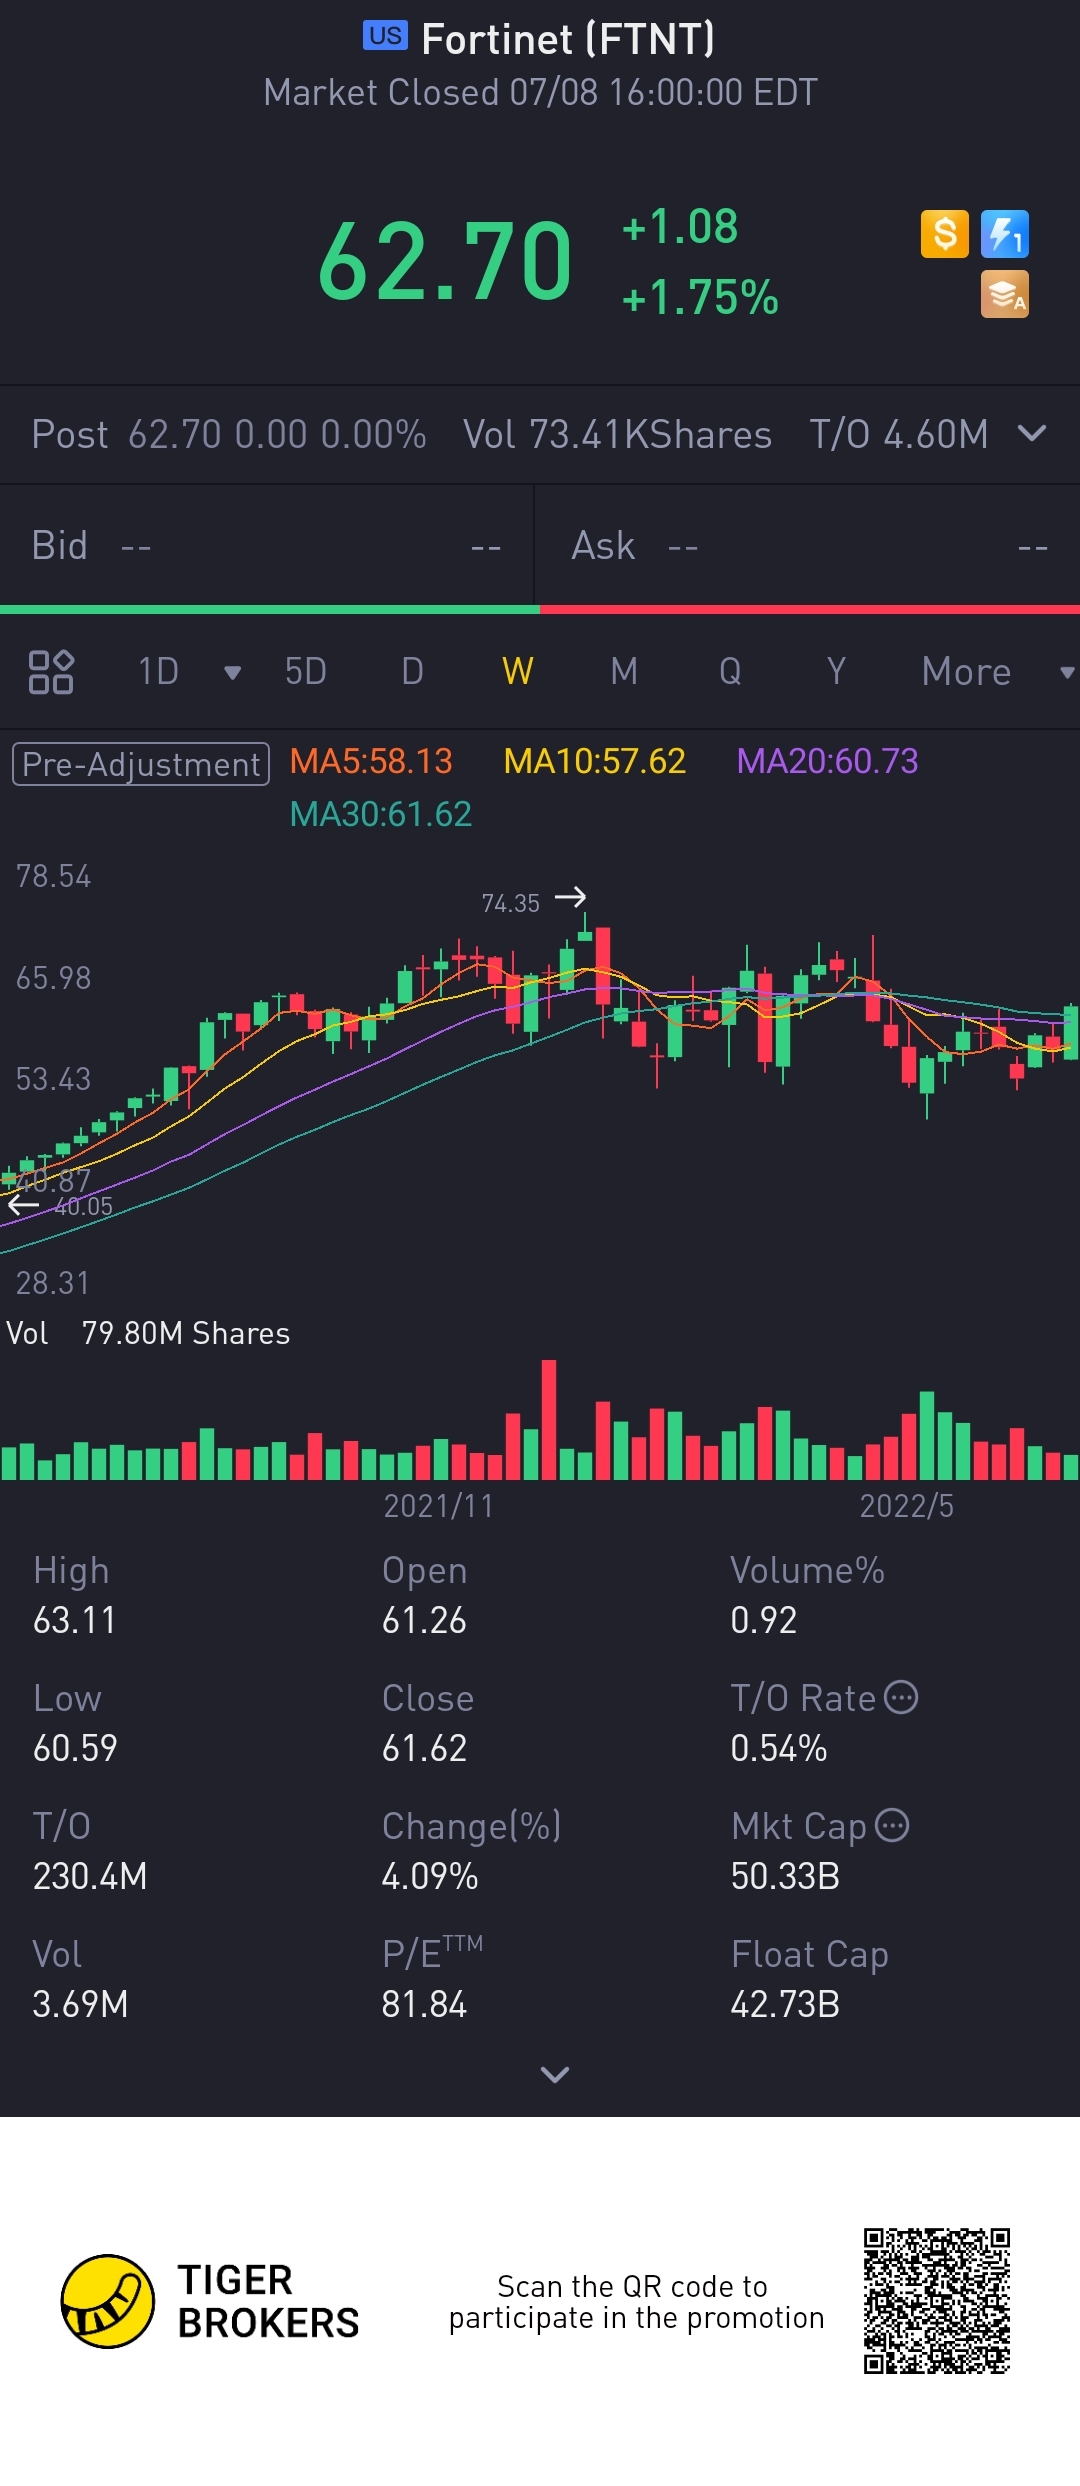Tap the US market flag badge
This screenshot has width=1080, height=2486.
[385, 36]
